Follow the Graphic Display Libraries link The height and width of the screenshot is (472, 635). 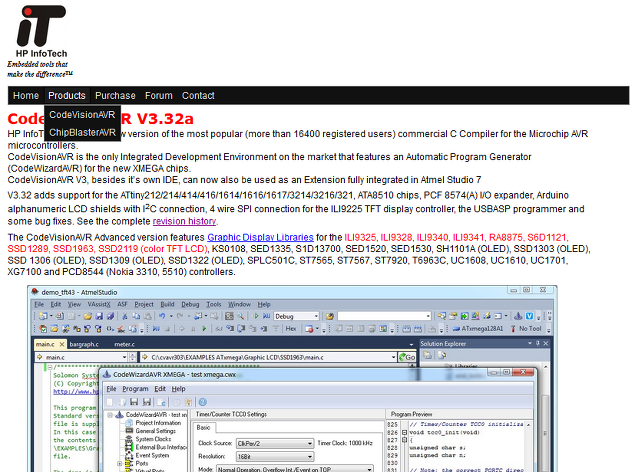(x=260, y=237)
